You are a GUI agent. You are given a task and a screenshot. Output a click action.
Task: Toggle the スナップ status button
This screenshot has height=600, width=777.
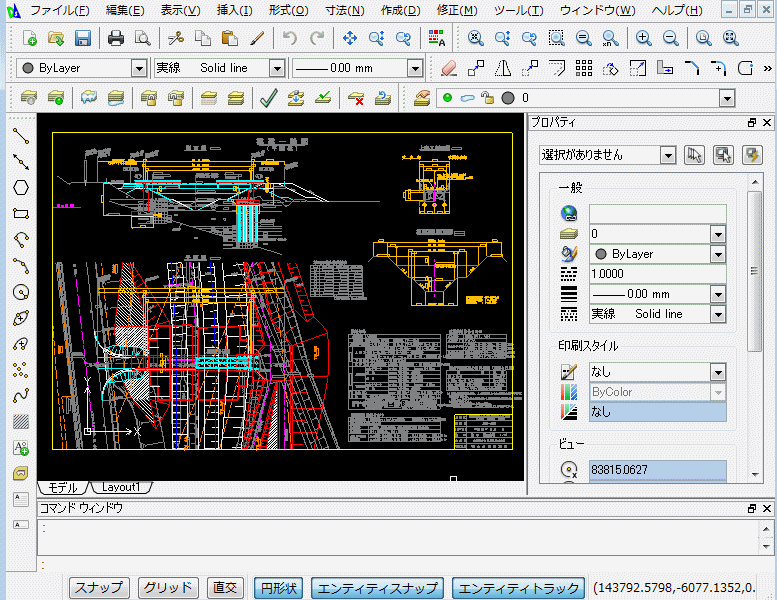[99, 588]
